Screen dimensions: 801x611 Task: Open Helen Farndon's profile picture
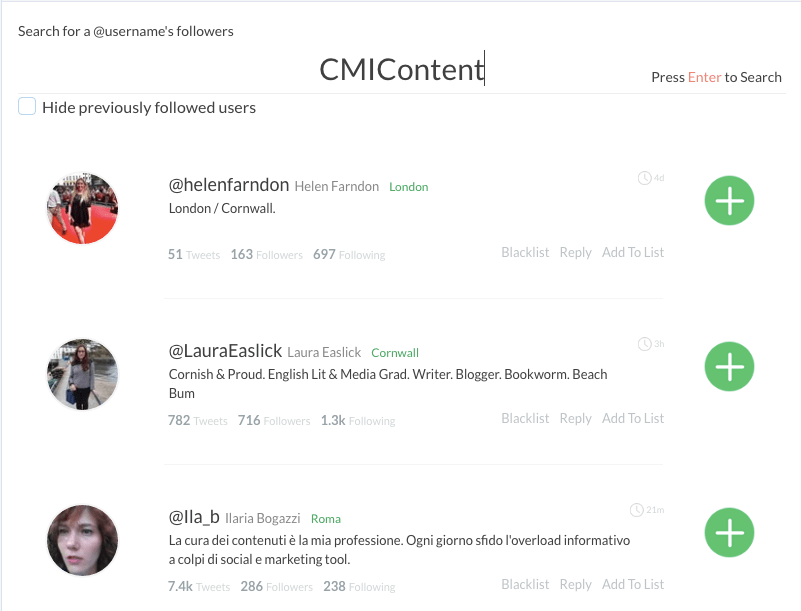82,208
